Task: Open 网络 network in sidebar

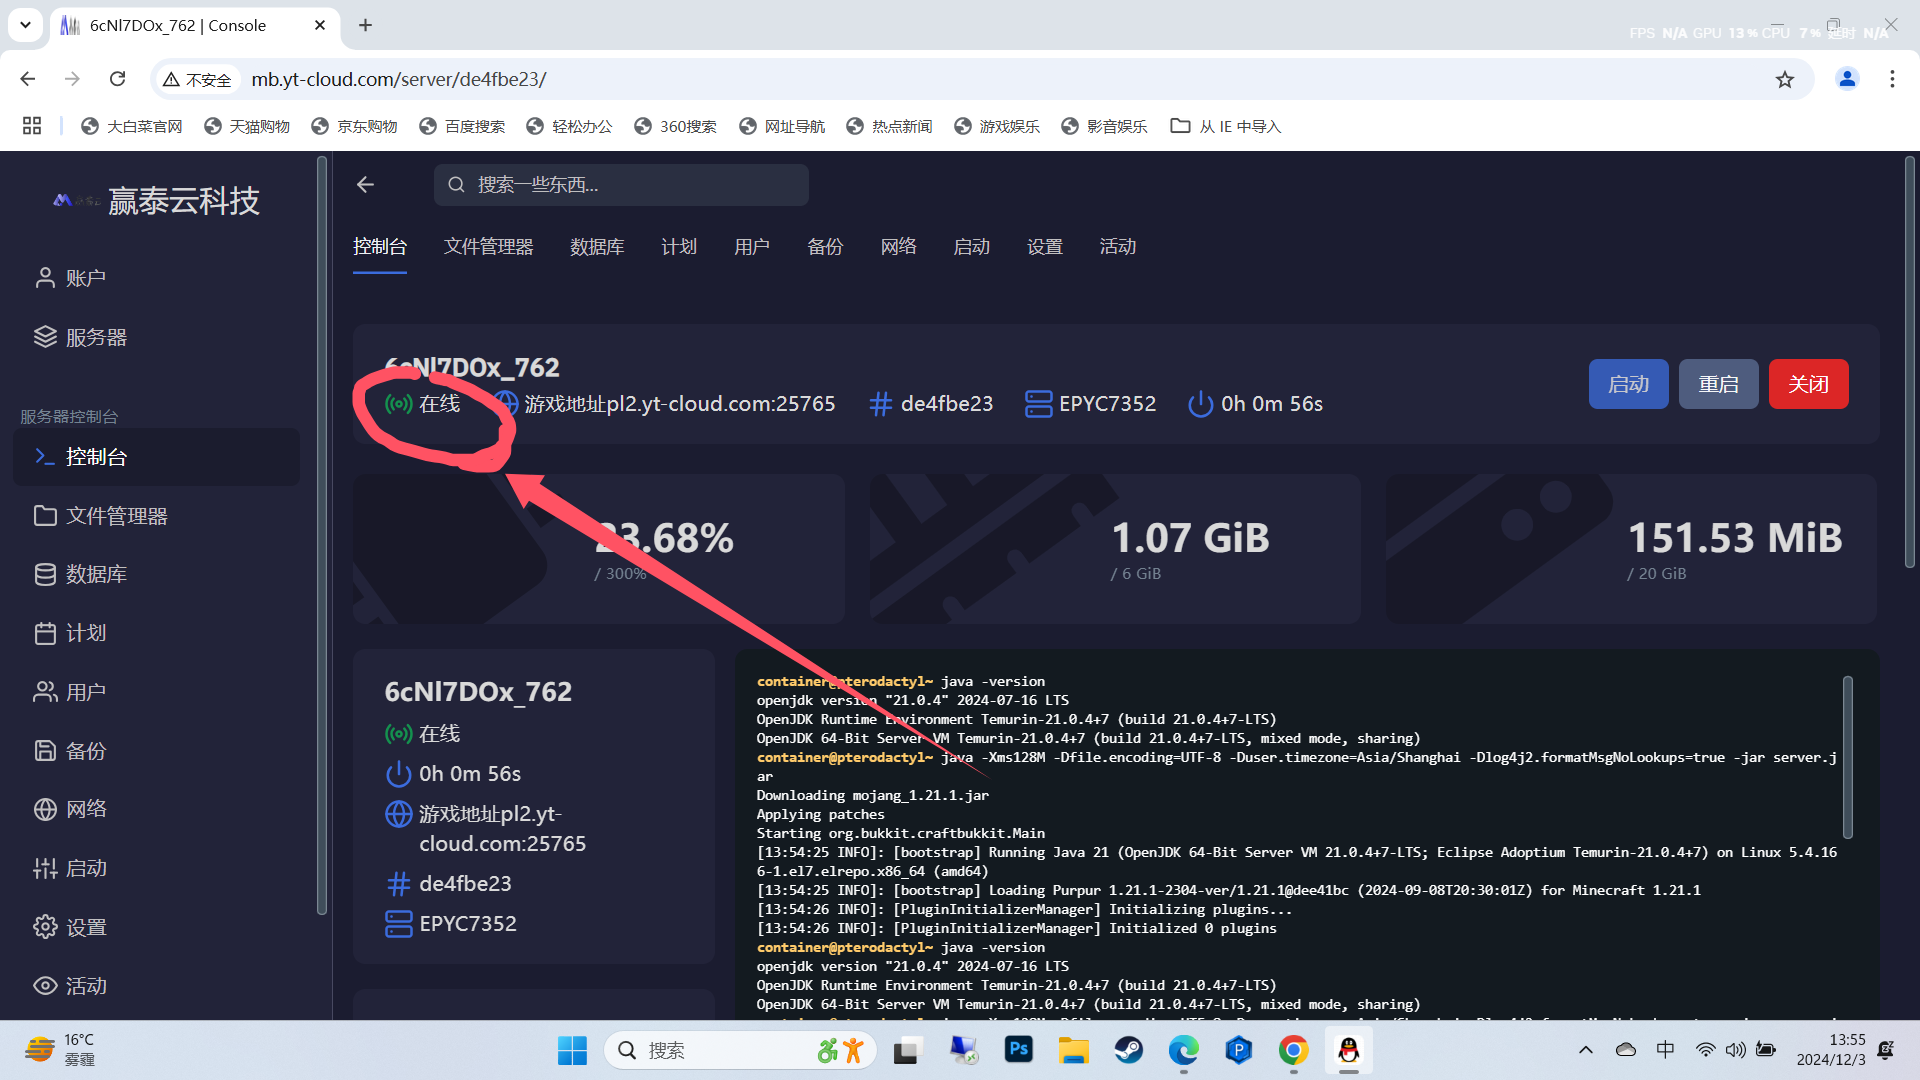Action: pos(70,809)
